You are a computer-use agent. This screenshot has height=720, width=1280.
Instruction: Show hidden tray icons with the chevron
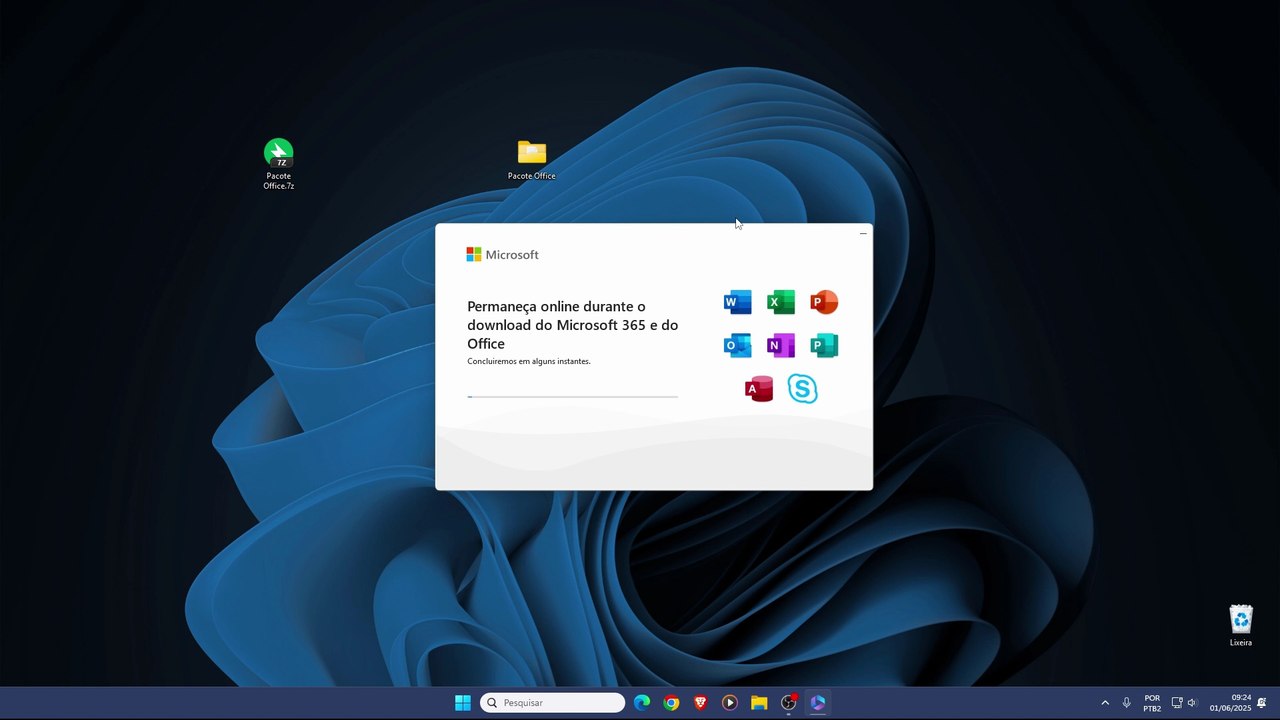(1105, 703)
